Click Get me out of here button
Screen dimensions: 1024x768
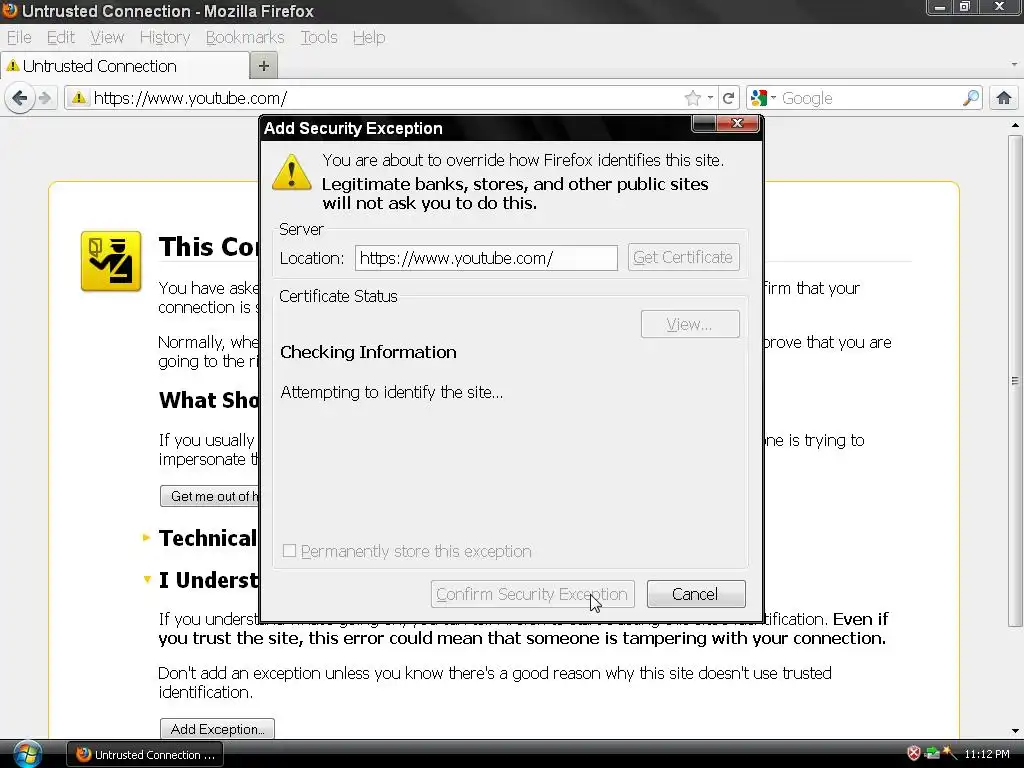point(210,496)
